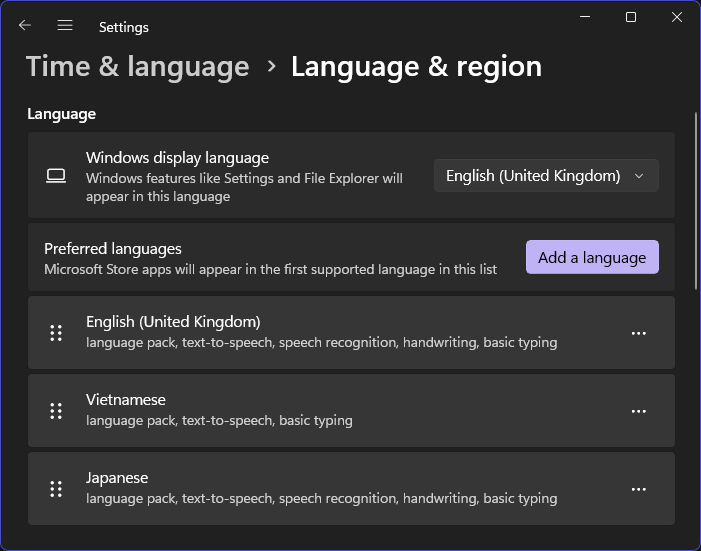Expand the Windows display language dropdown
The width and height of the screenshot is (701, 551).
[x=546, y=176]
